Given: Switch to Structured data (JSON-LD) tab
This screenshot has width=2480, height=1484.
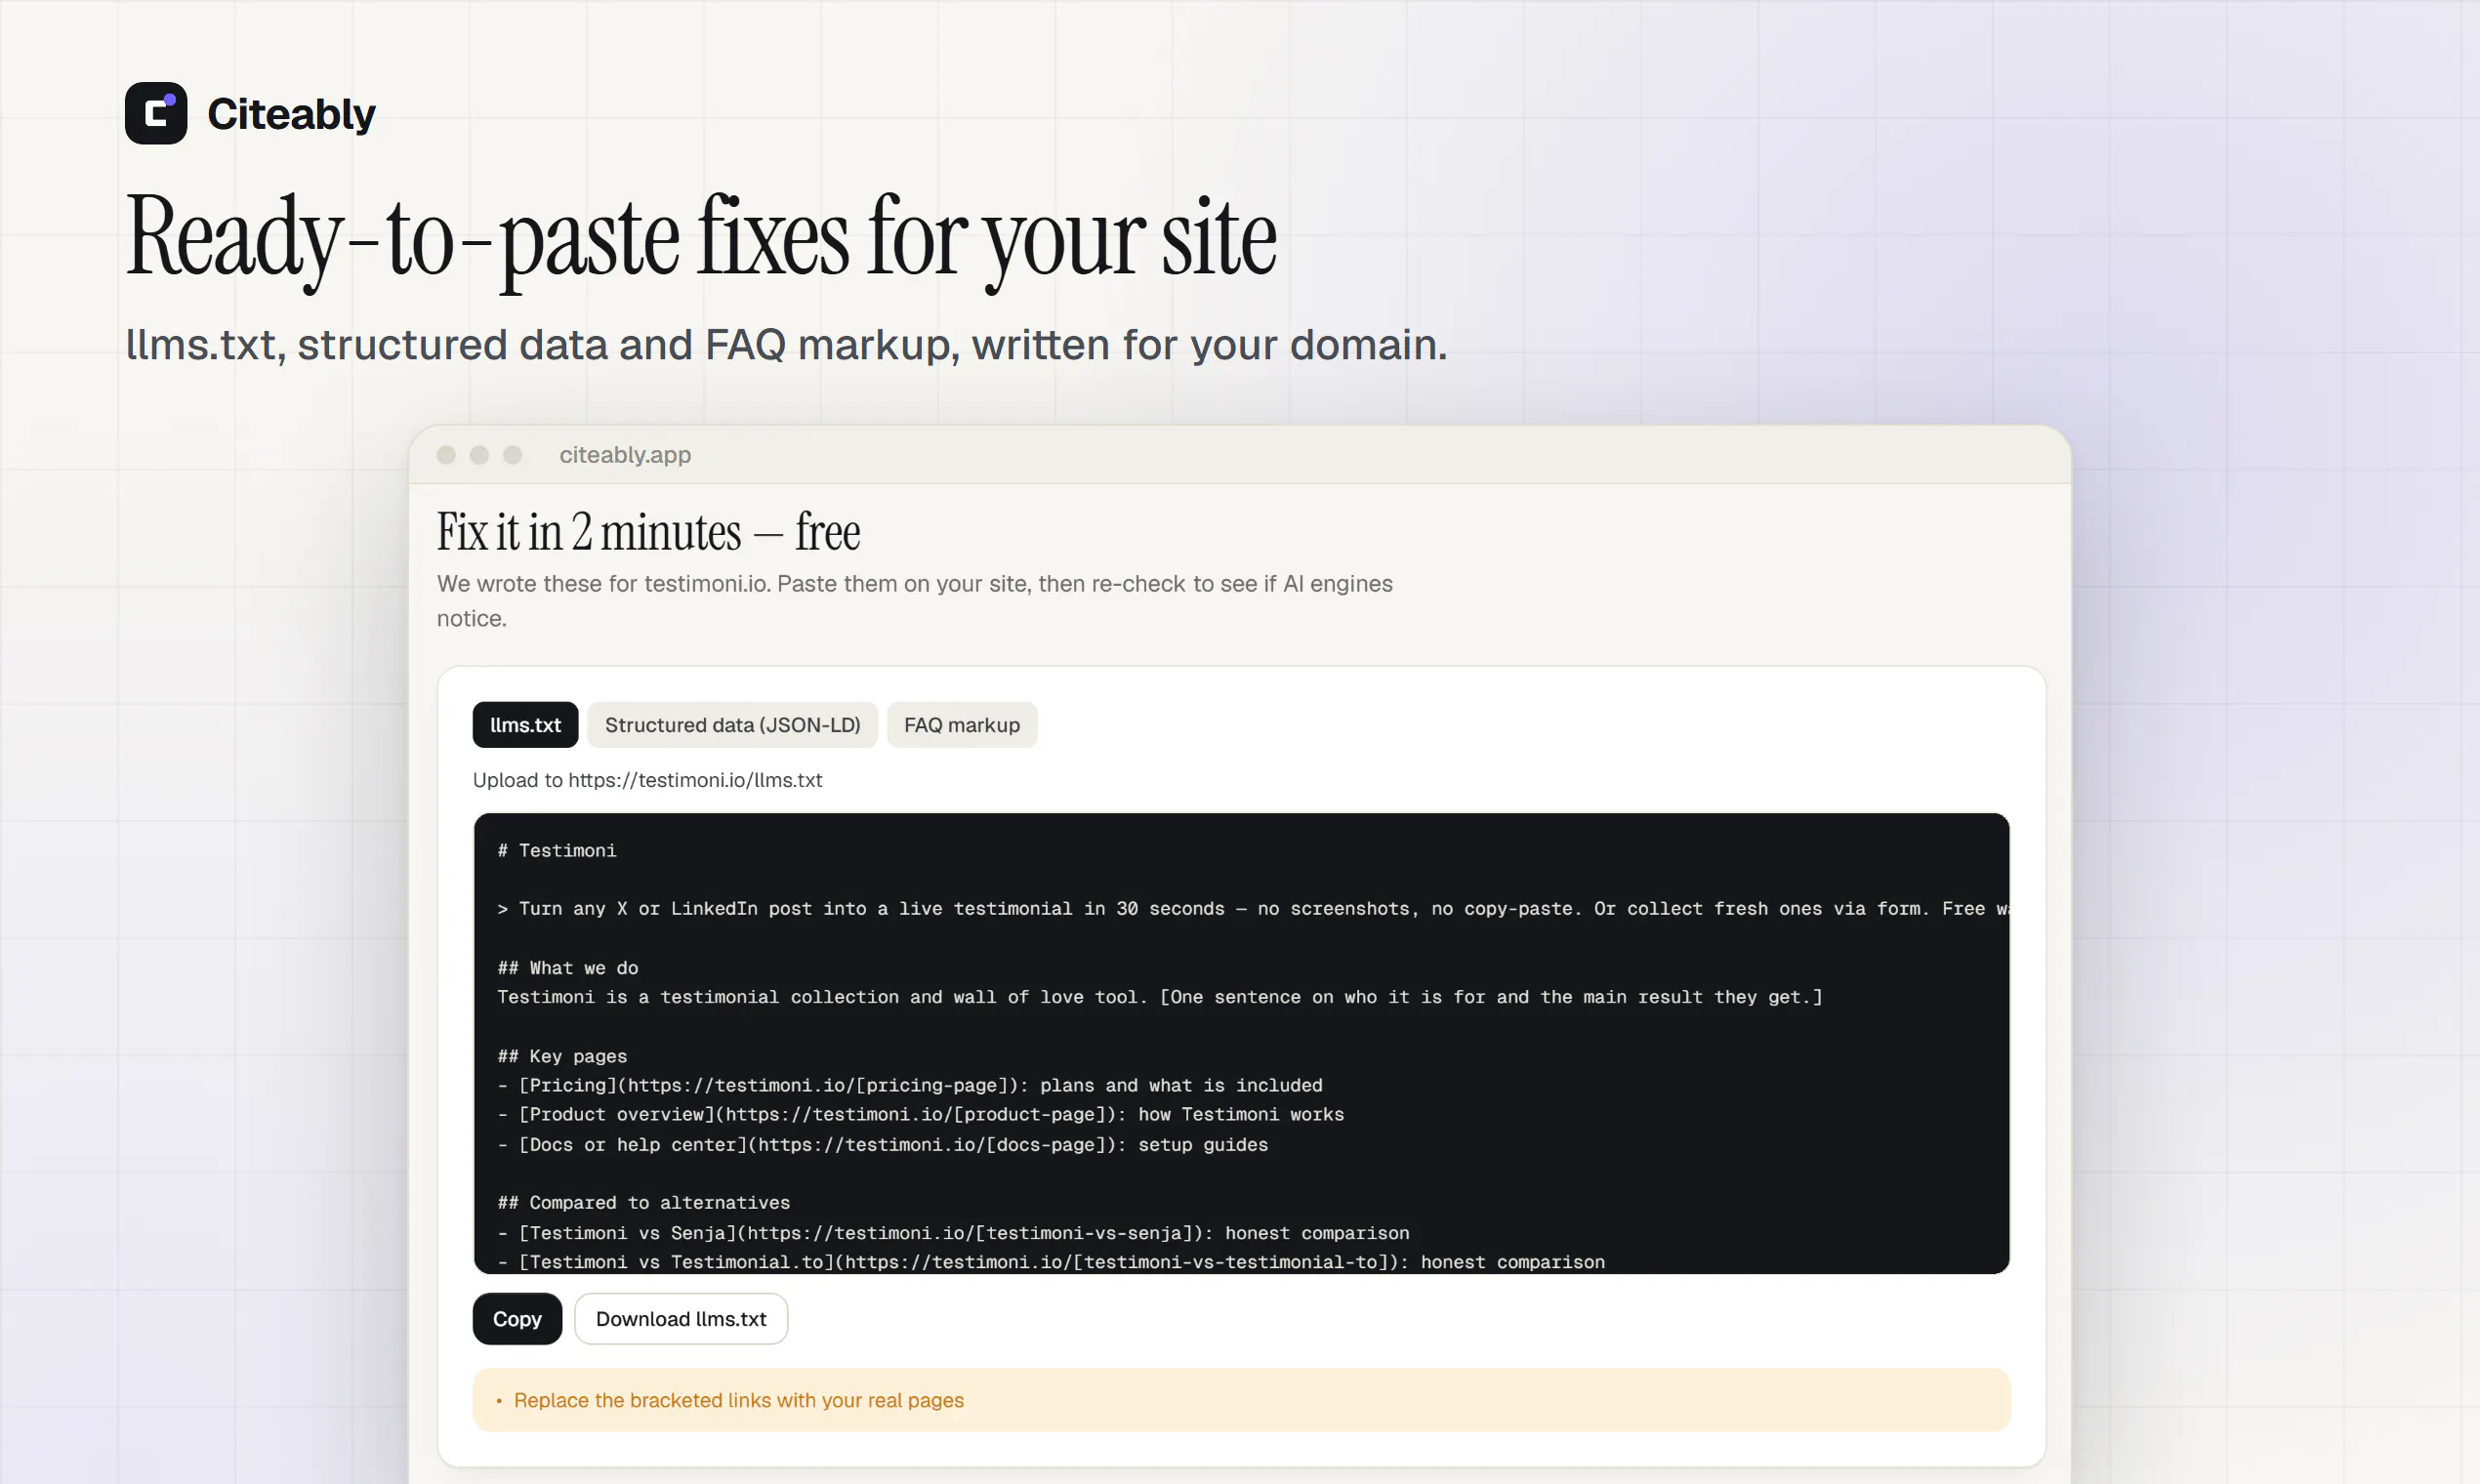Looking at the screenshot, I should pyautogui.click(x=732, y=725).
